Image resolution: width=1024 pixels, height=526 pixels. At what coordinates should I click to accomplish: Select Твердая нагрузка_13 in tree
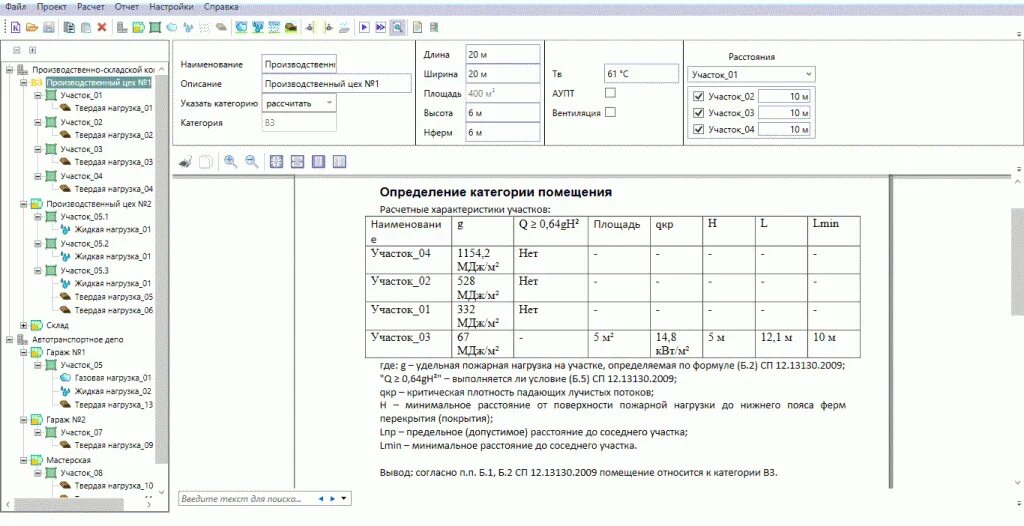[114, 404]
